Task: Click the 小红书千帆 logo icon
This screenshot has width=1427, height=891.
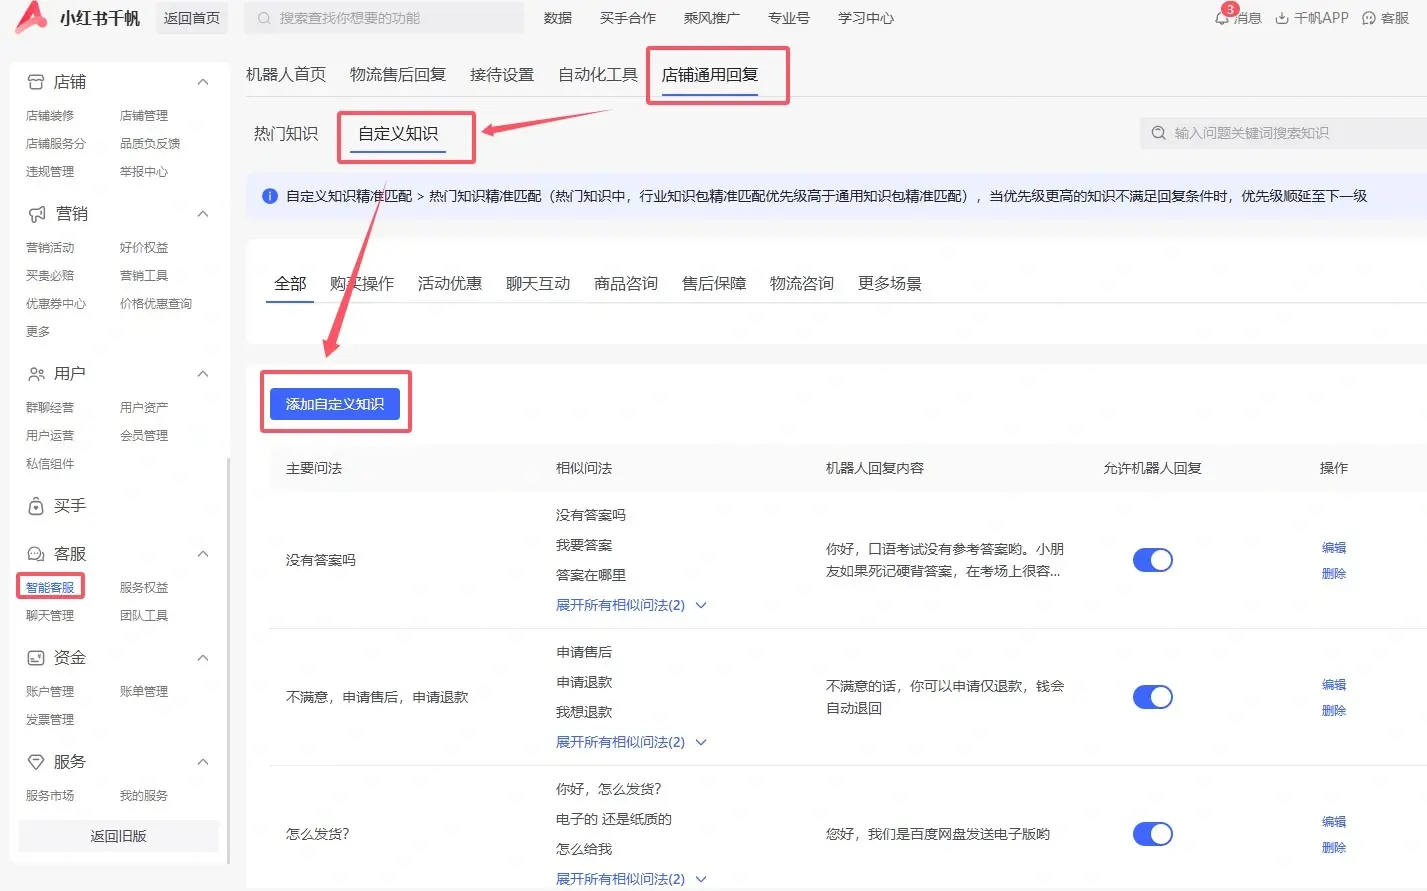Action: [31, 17]
